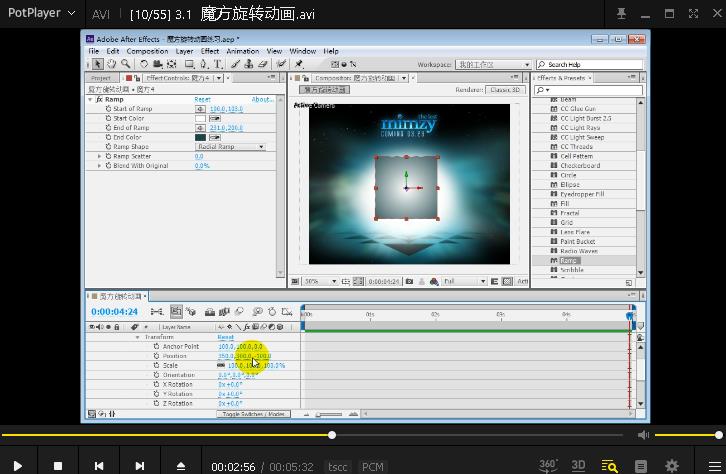Toggle the Start of Ramp stopwatch
The height and width of the screenshot is (474, 726).
pos(108,109)
